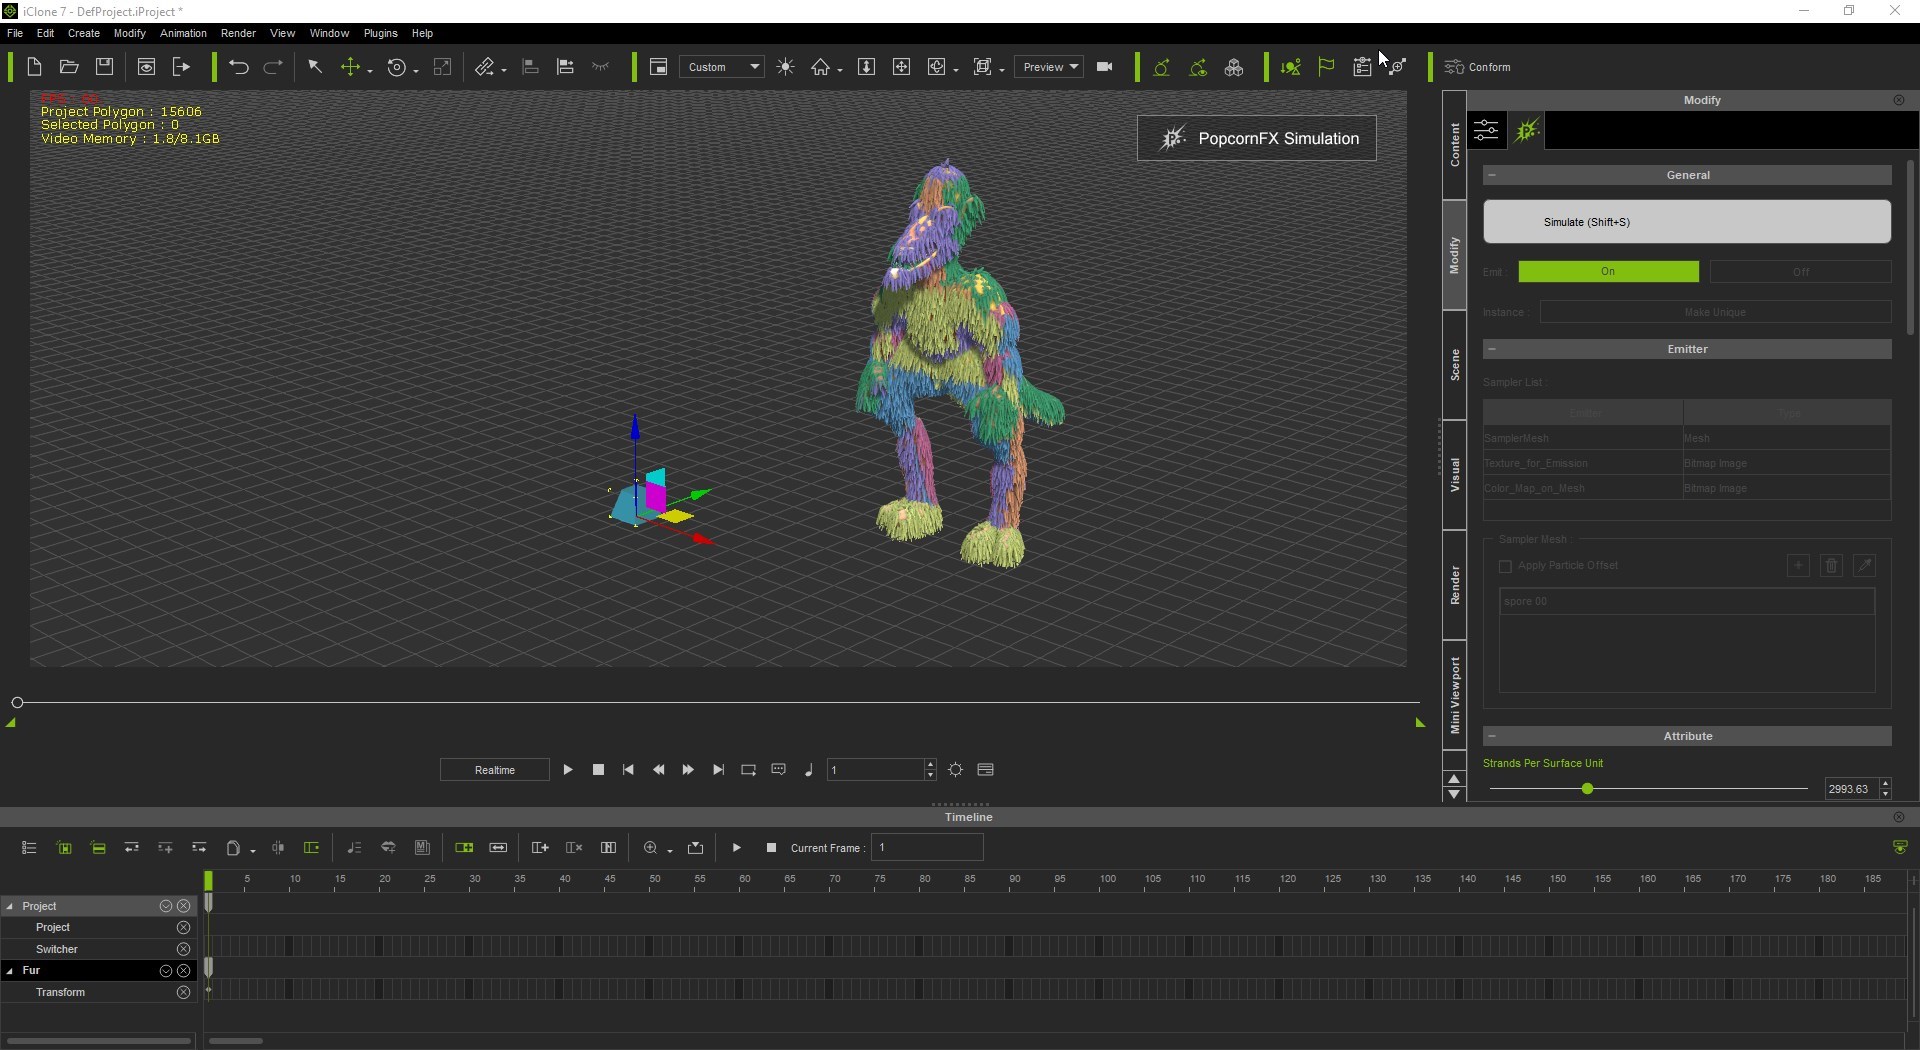This screenshot has width=1920, height=1050.
Task: Activate the Scale tool
Action: pyautogui.click(x=442, y=67)
